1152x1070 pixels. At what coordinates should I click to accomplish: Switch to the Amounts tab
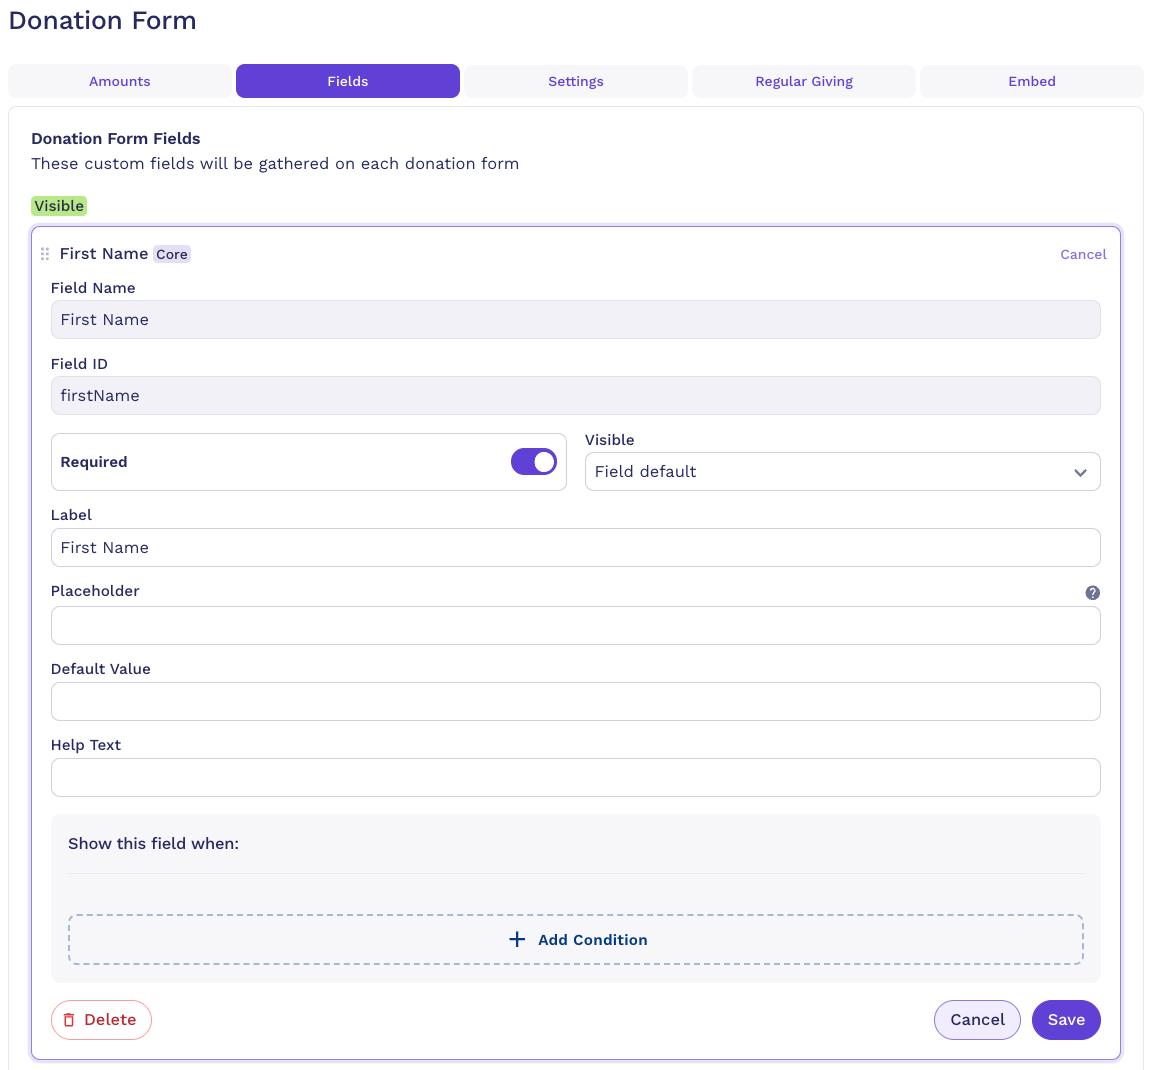pos(120,82)
